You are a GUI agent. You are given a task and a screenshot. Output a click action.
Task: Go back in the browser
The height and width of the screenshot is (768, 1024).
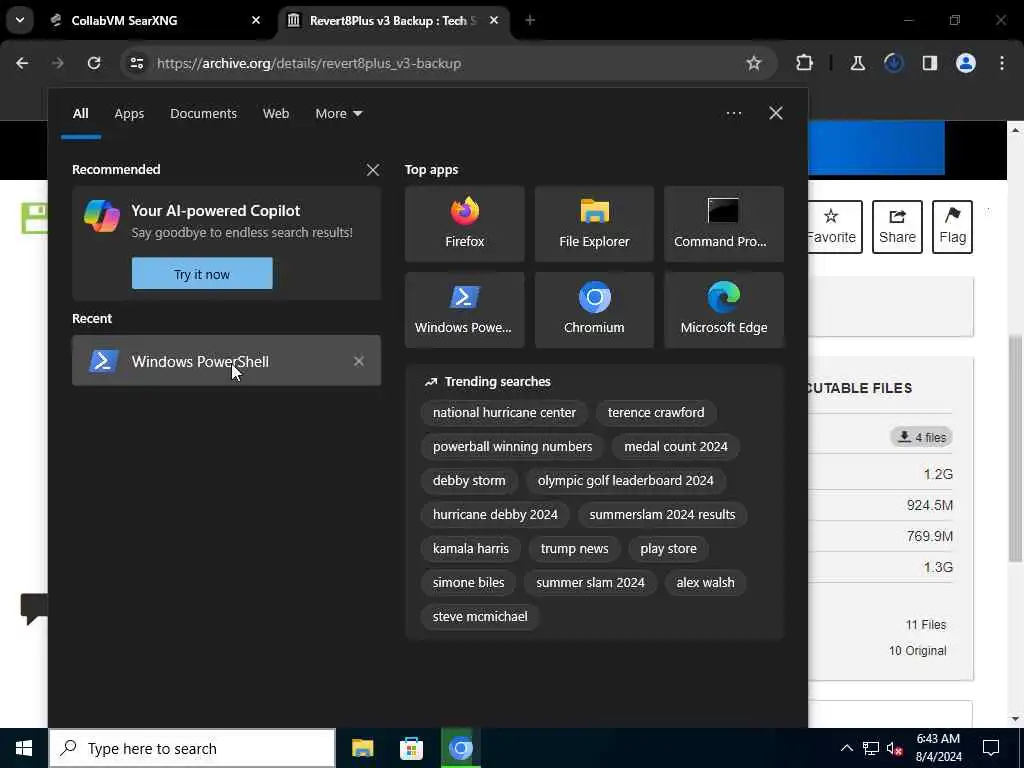[22, 63]
